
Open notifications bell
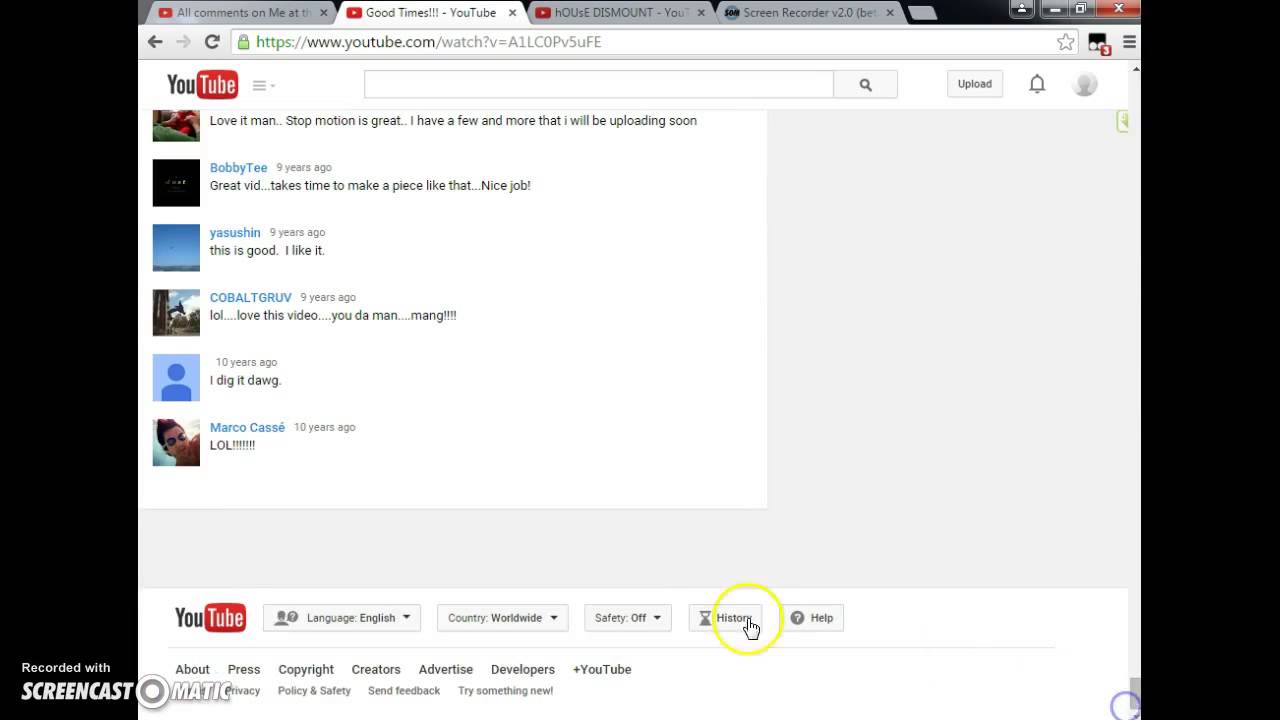point(1037,84)
